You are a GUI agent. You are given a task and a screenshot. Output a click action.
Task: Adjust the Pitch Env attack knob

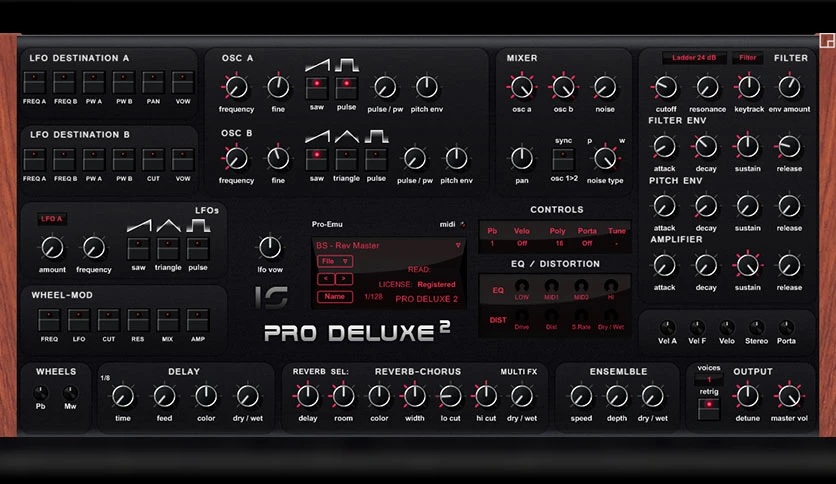click(664, 206)
